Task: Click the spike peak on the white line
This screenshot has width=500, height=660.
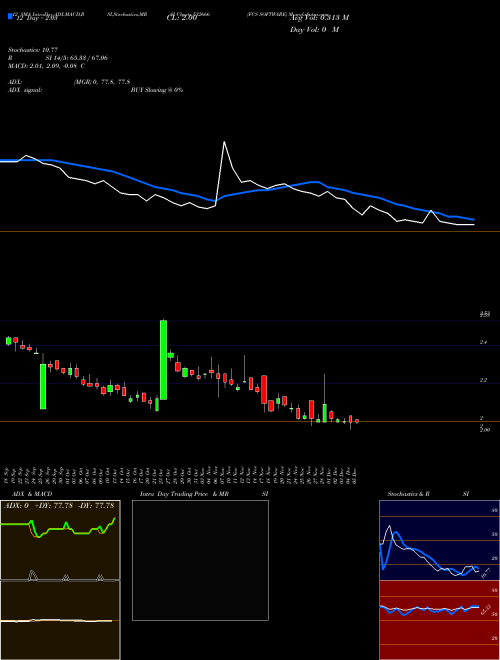Action: click(x=224, y=142)
